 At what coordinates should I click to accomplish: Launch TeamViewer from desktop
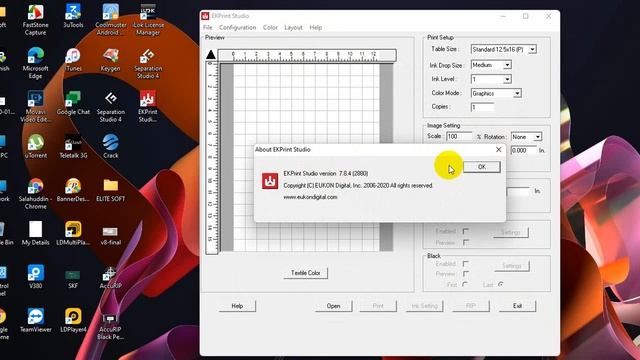point(36,320)
